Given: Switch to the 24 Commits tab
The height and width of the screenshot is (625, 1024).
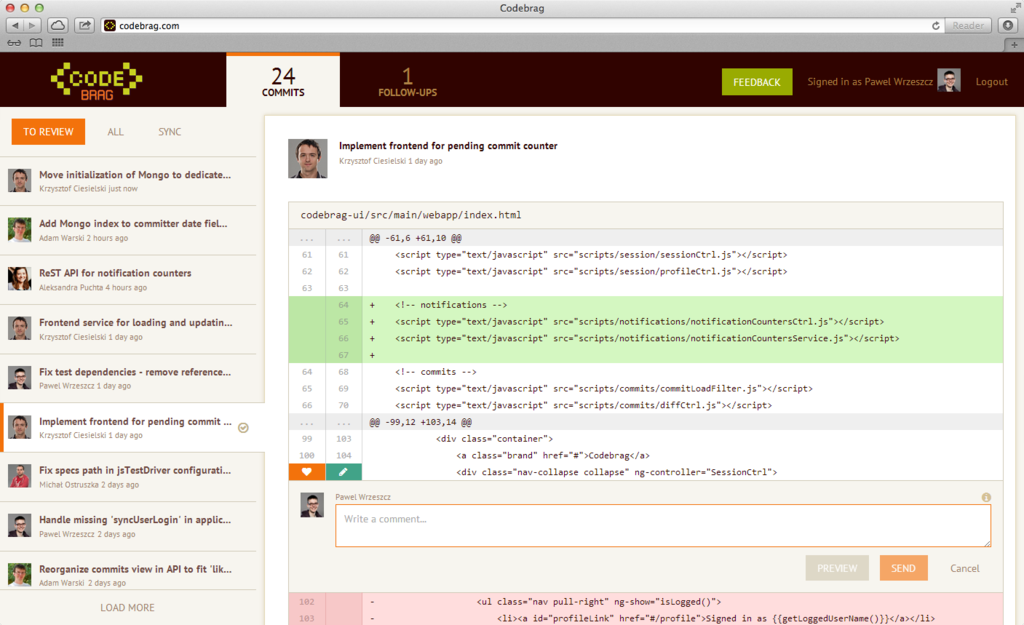Looking at the screenshot, I should point(283,80).
